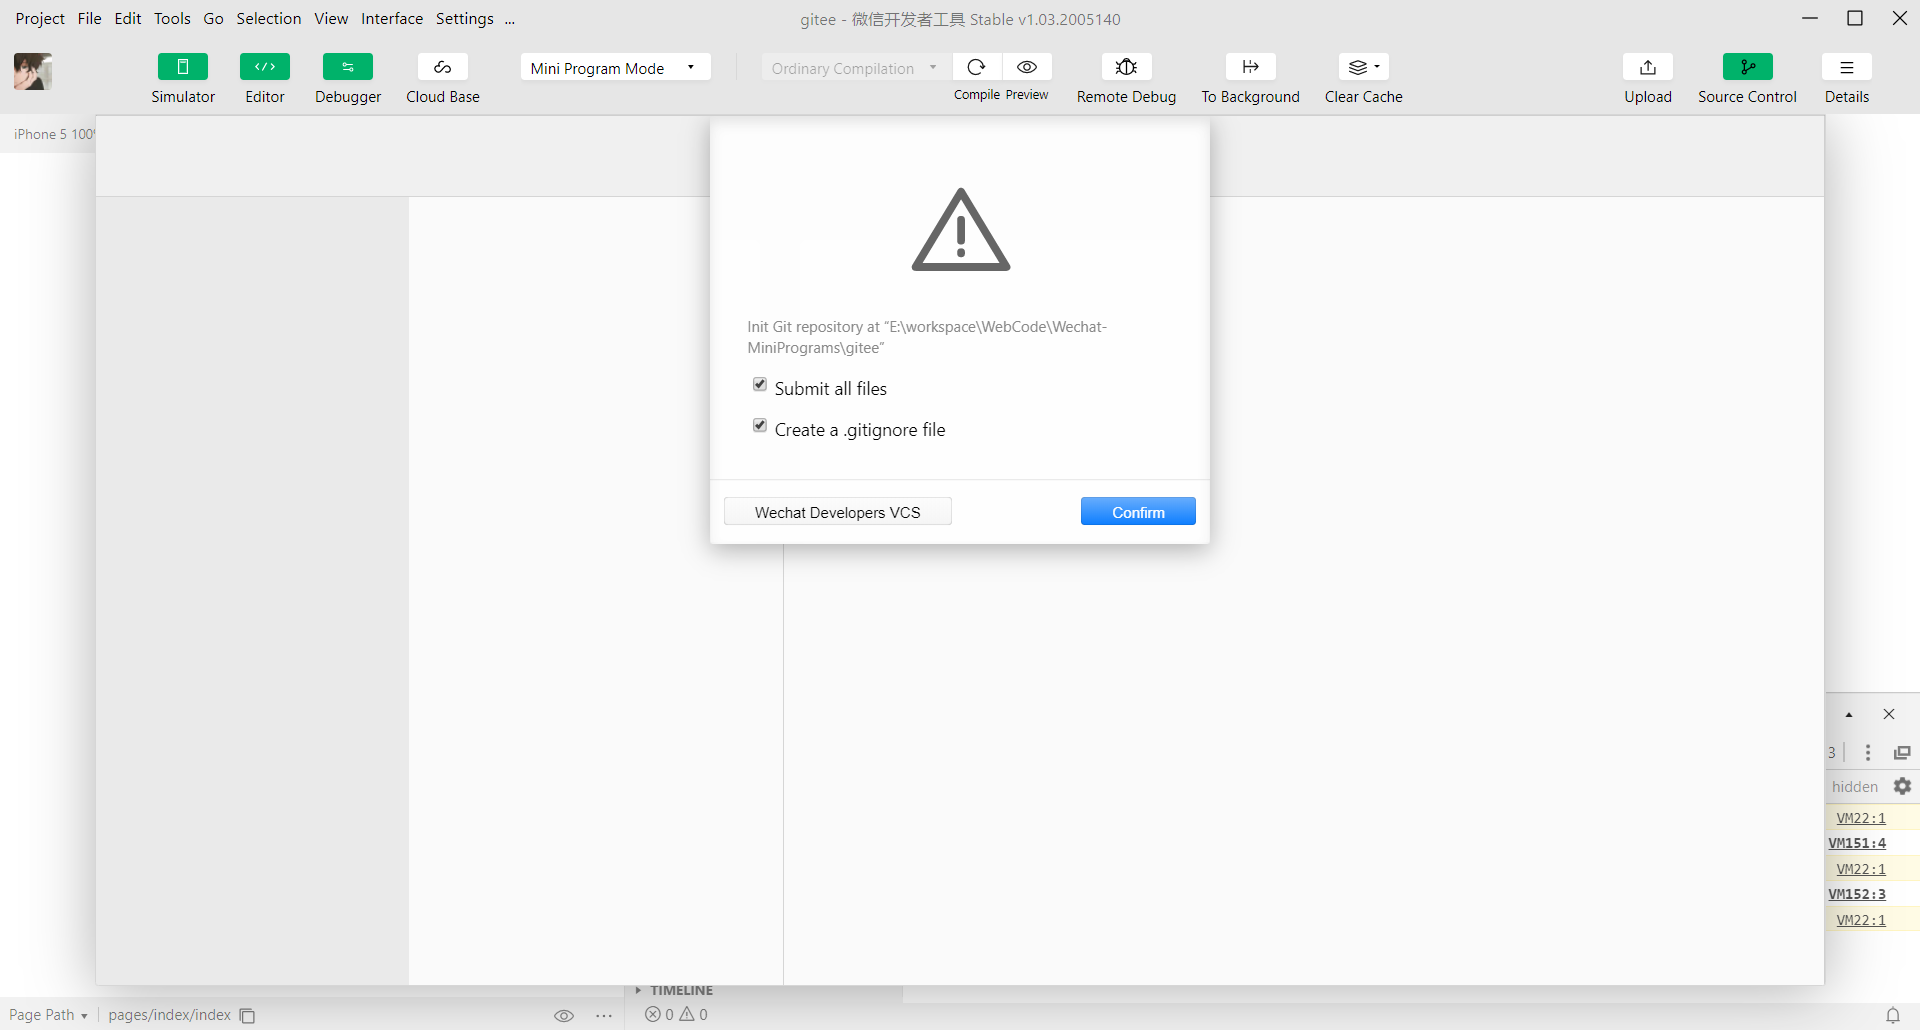Toggle the Debugger panel button
The height and width of the screenshot is (1030, 1920).
348,67
